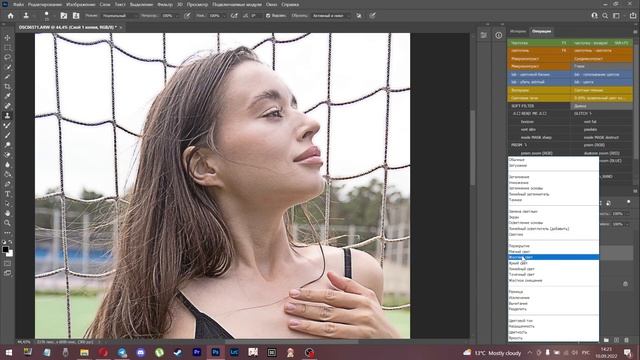Open the Windows Start menu
The image size is (640, 360).
click(x=9, y=352)
